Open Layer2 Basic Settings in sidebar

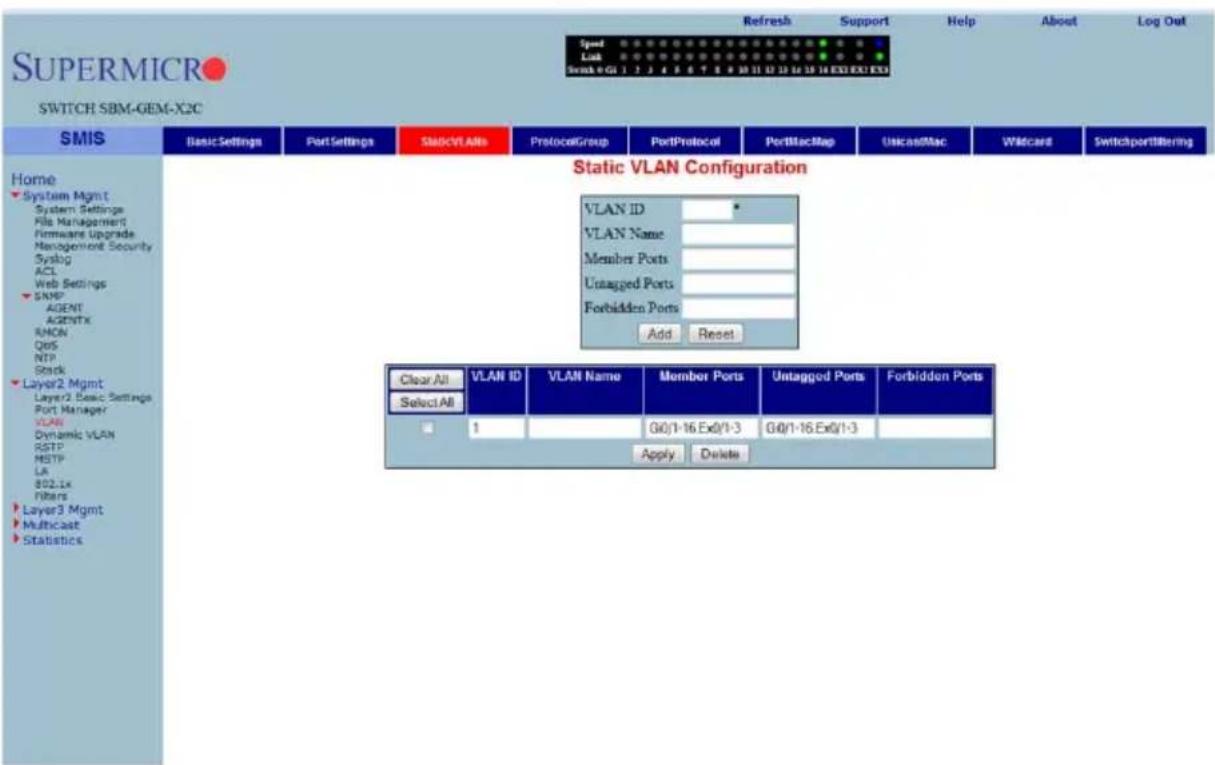pyautogui.click(x=93, y=397)
